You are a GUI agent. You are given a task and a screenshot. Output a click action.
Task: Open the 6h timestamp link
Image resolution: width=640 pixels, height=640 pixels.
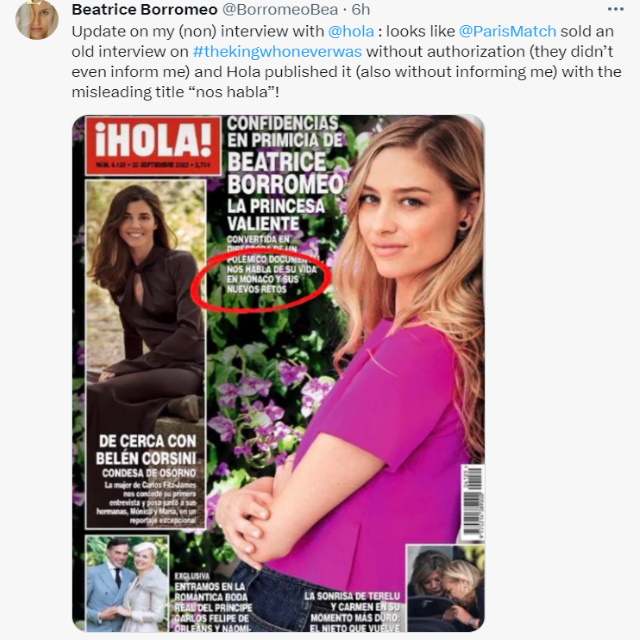(x=360, y=9)
